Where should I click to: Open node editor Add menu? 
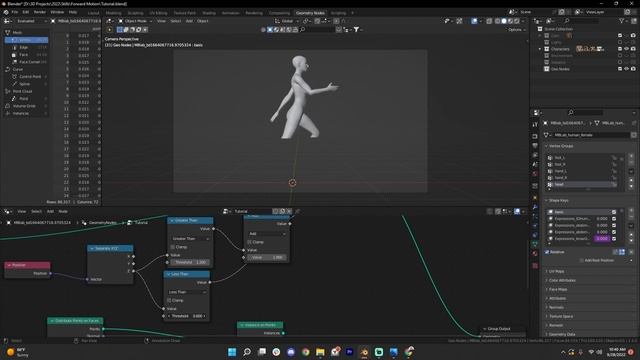point(50,211)
